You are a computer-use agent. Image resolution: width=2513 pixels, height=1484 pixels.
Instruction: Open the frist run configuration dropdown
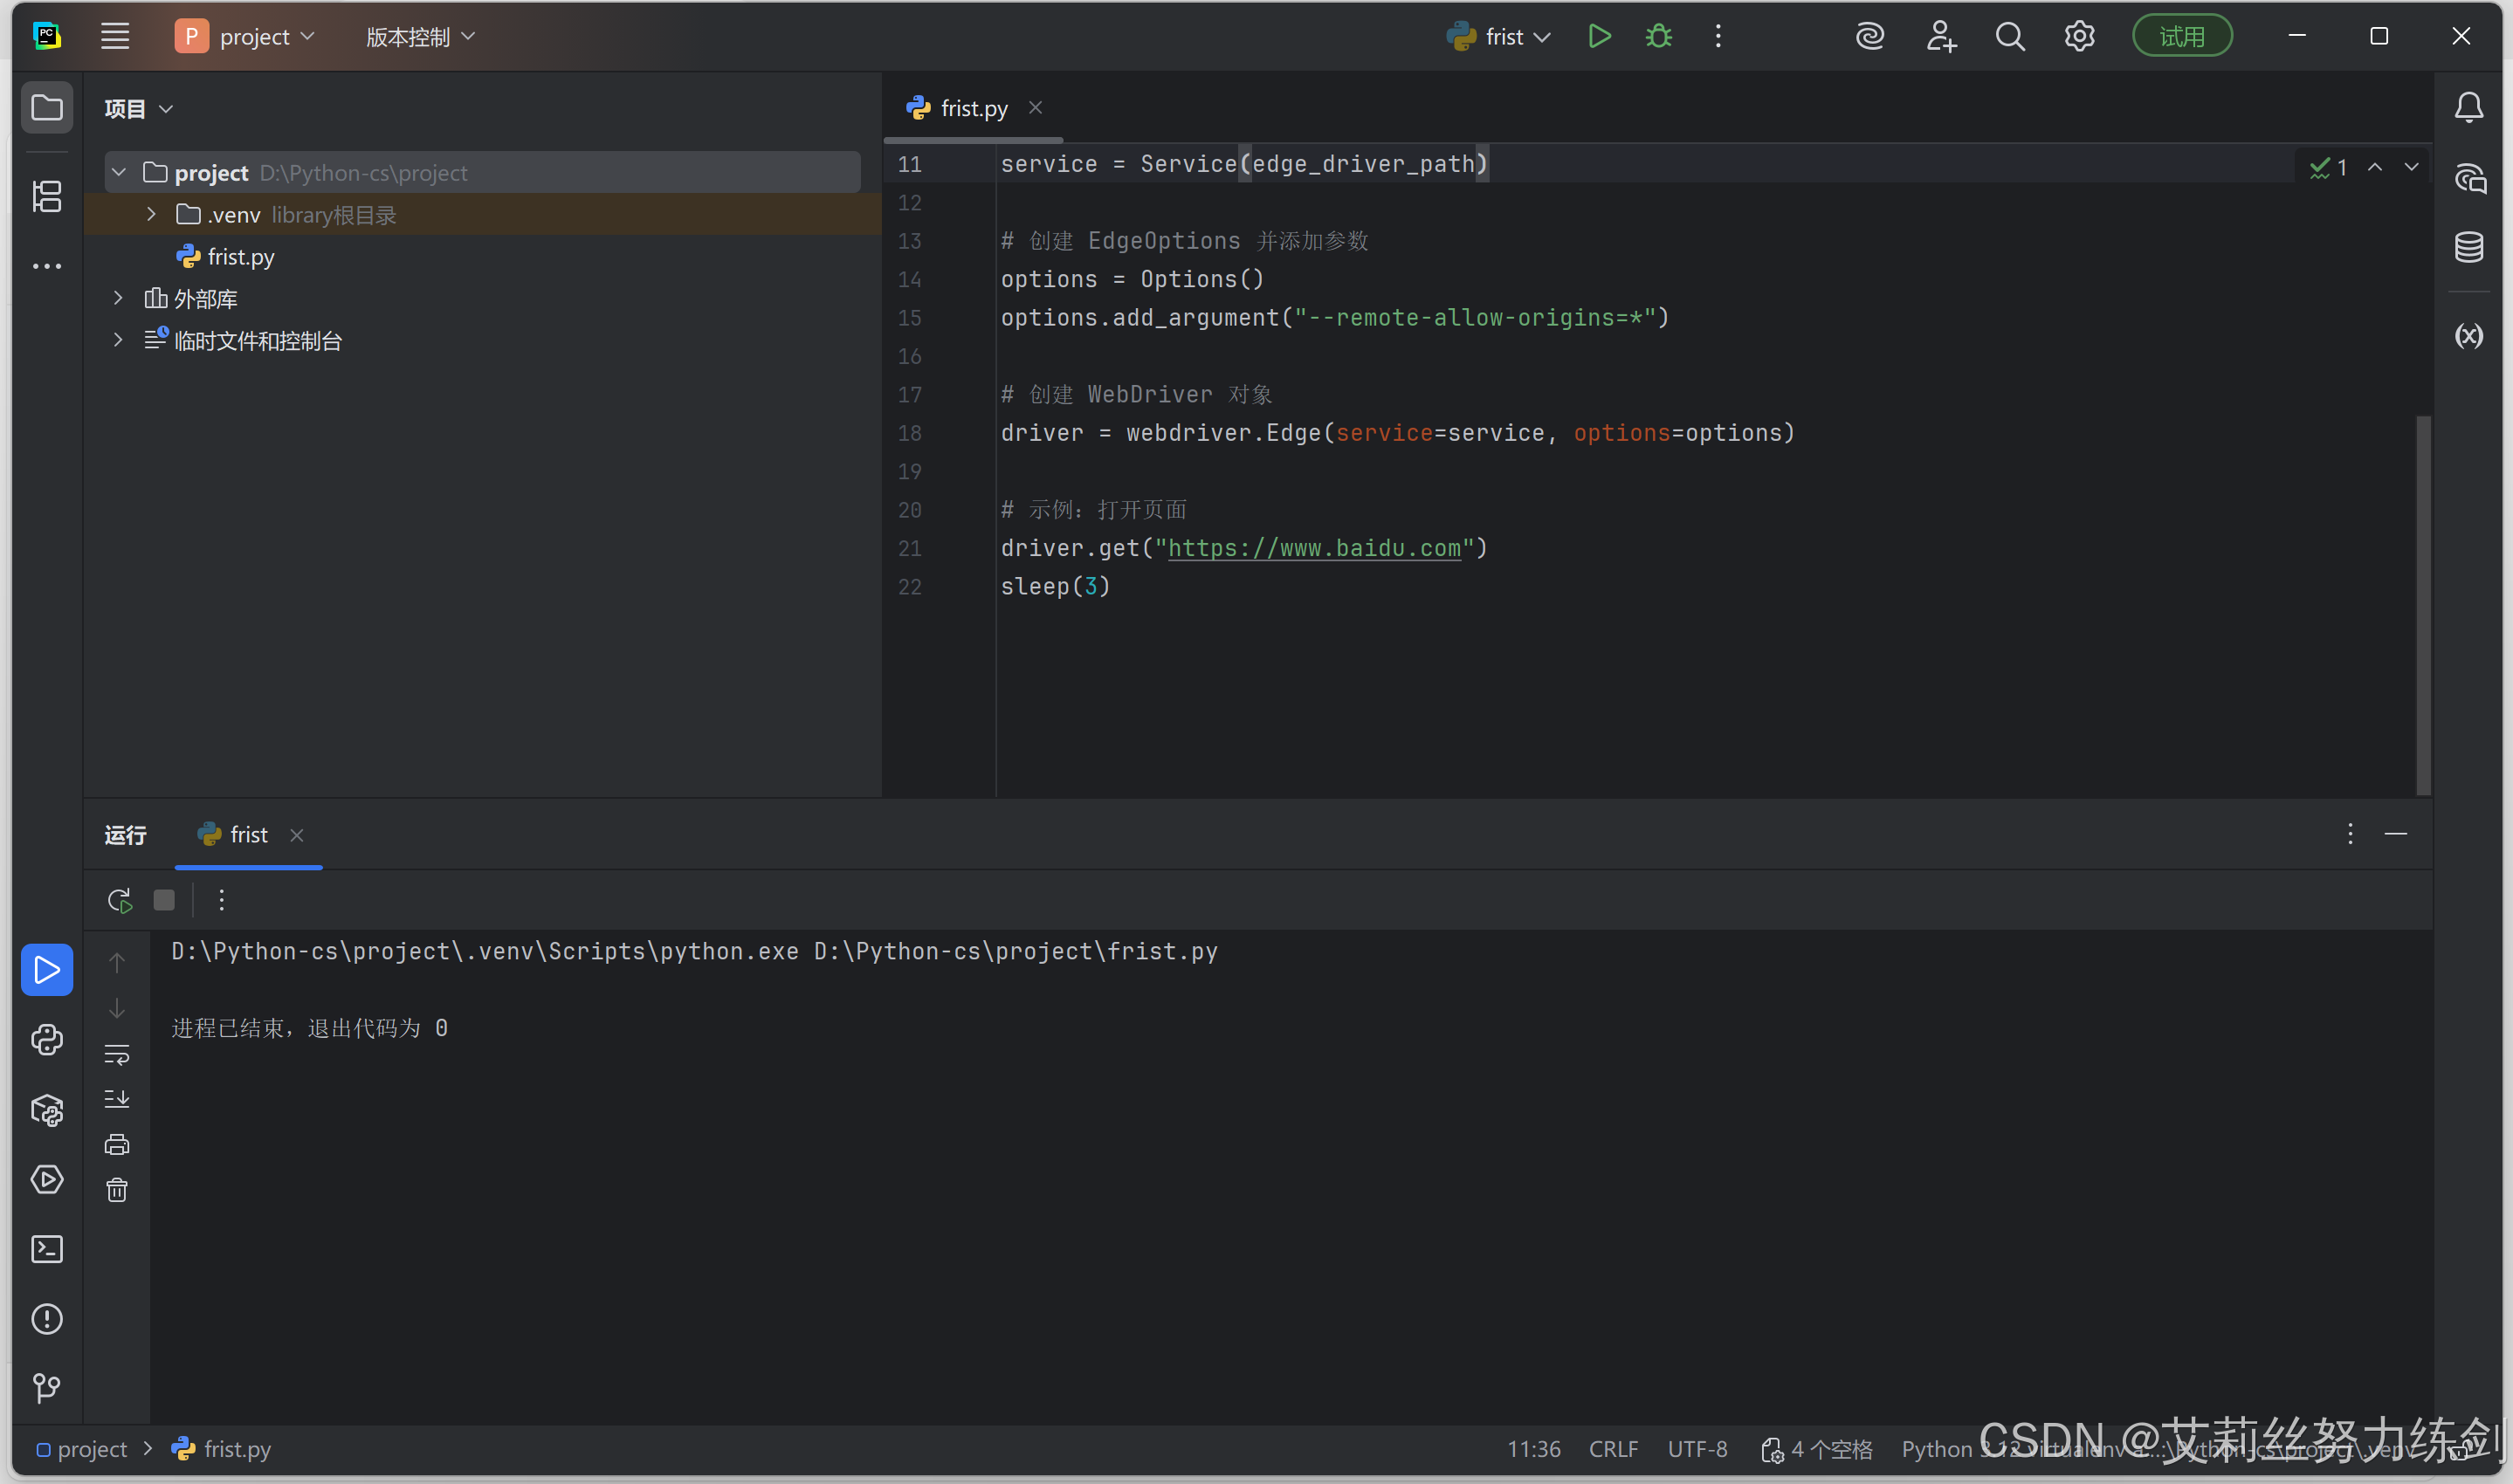tap(1498, 37)
